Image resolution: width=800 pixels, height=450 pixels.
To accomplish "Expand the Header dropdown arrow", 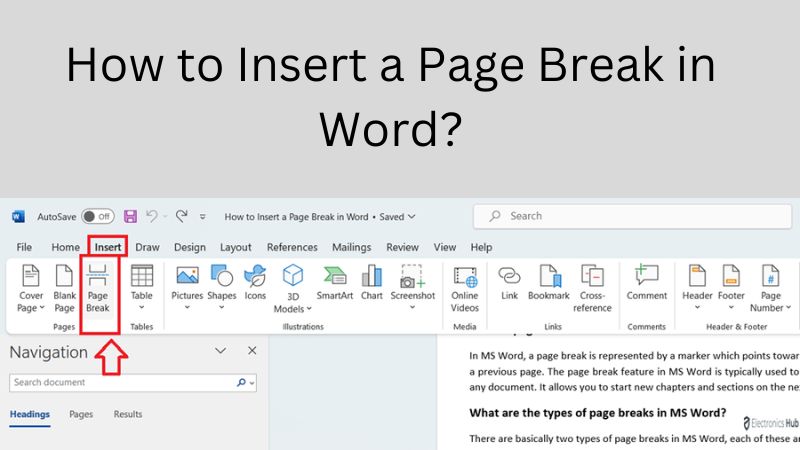I will point(697,307).
